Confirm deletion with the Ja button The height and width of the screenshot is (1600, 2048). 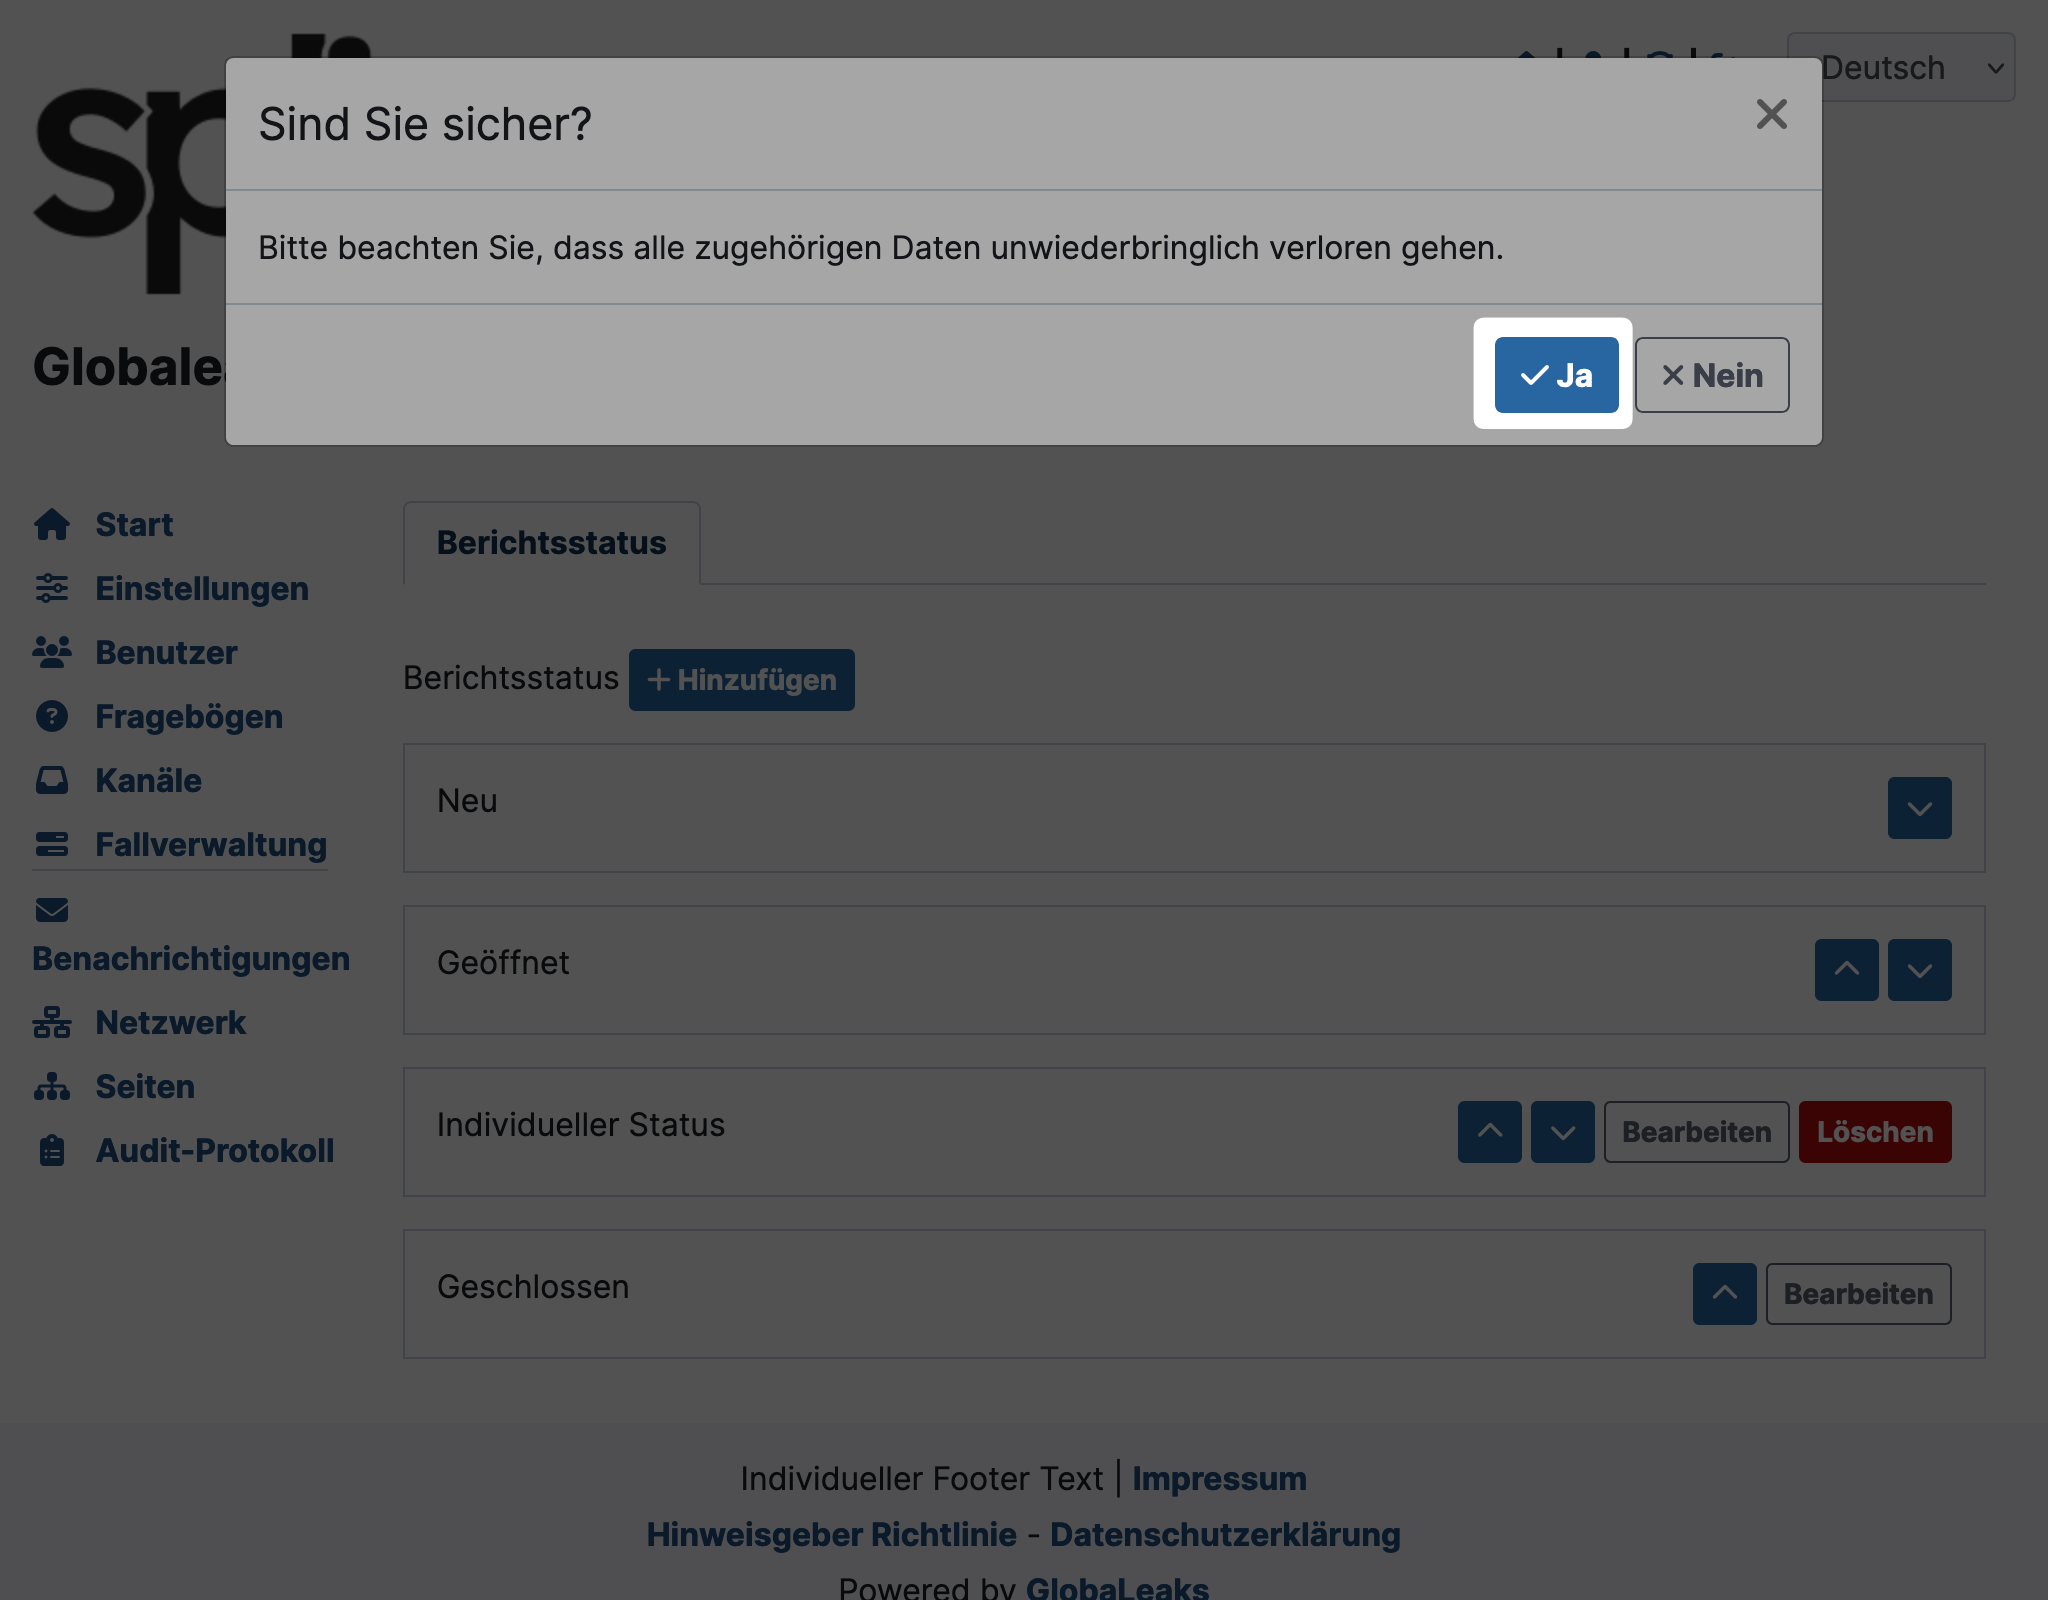pos(1556,375)
